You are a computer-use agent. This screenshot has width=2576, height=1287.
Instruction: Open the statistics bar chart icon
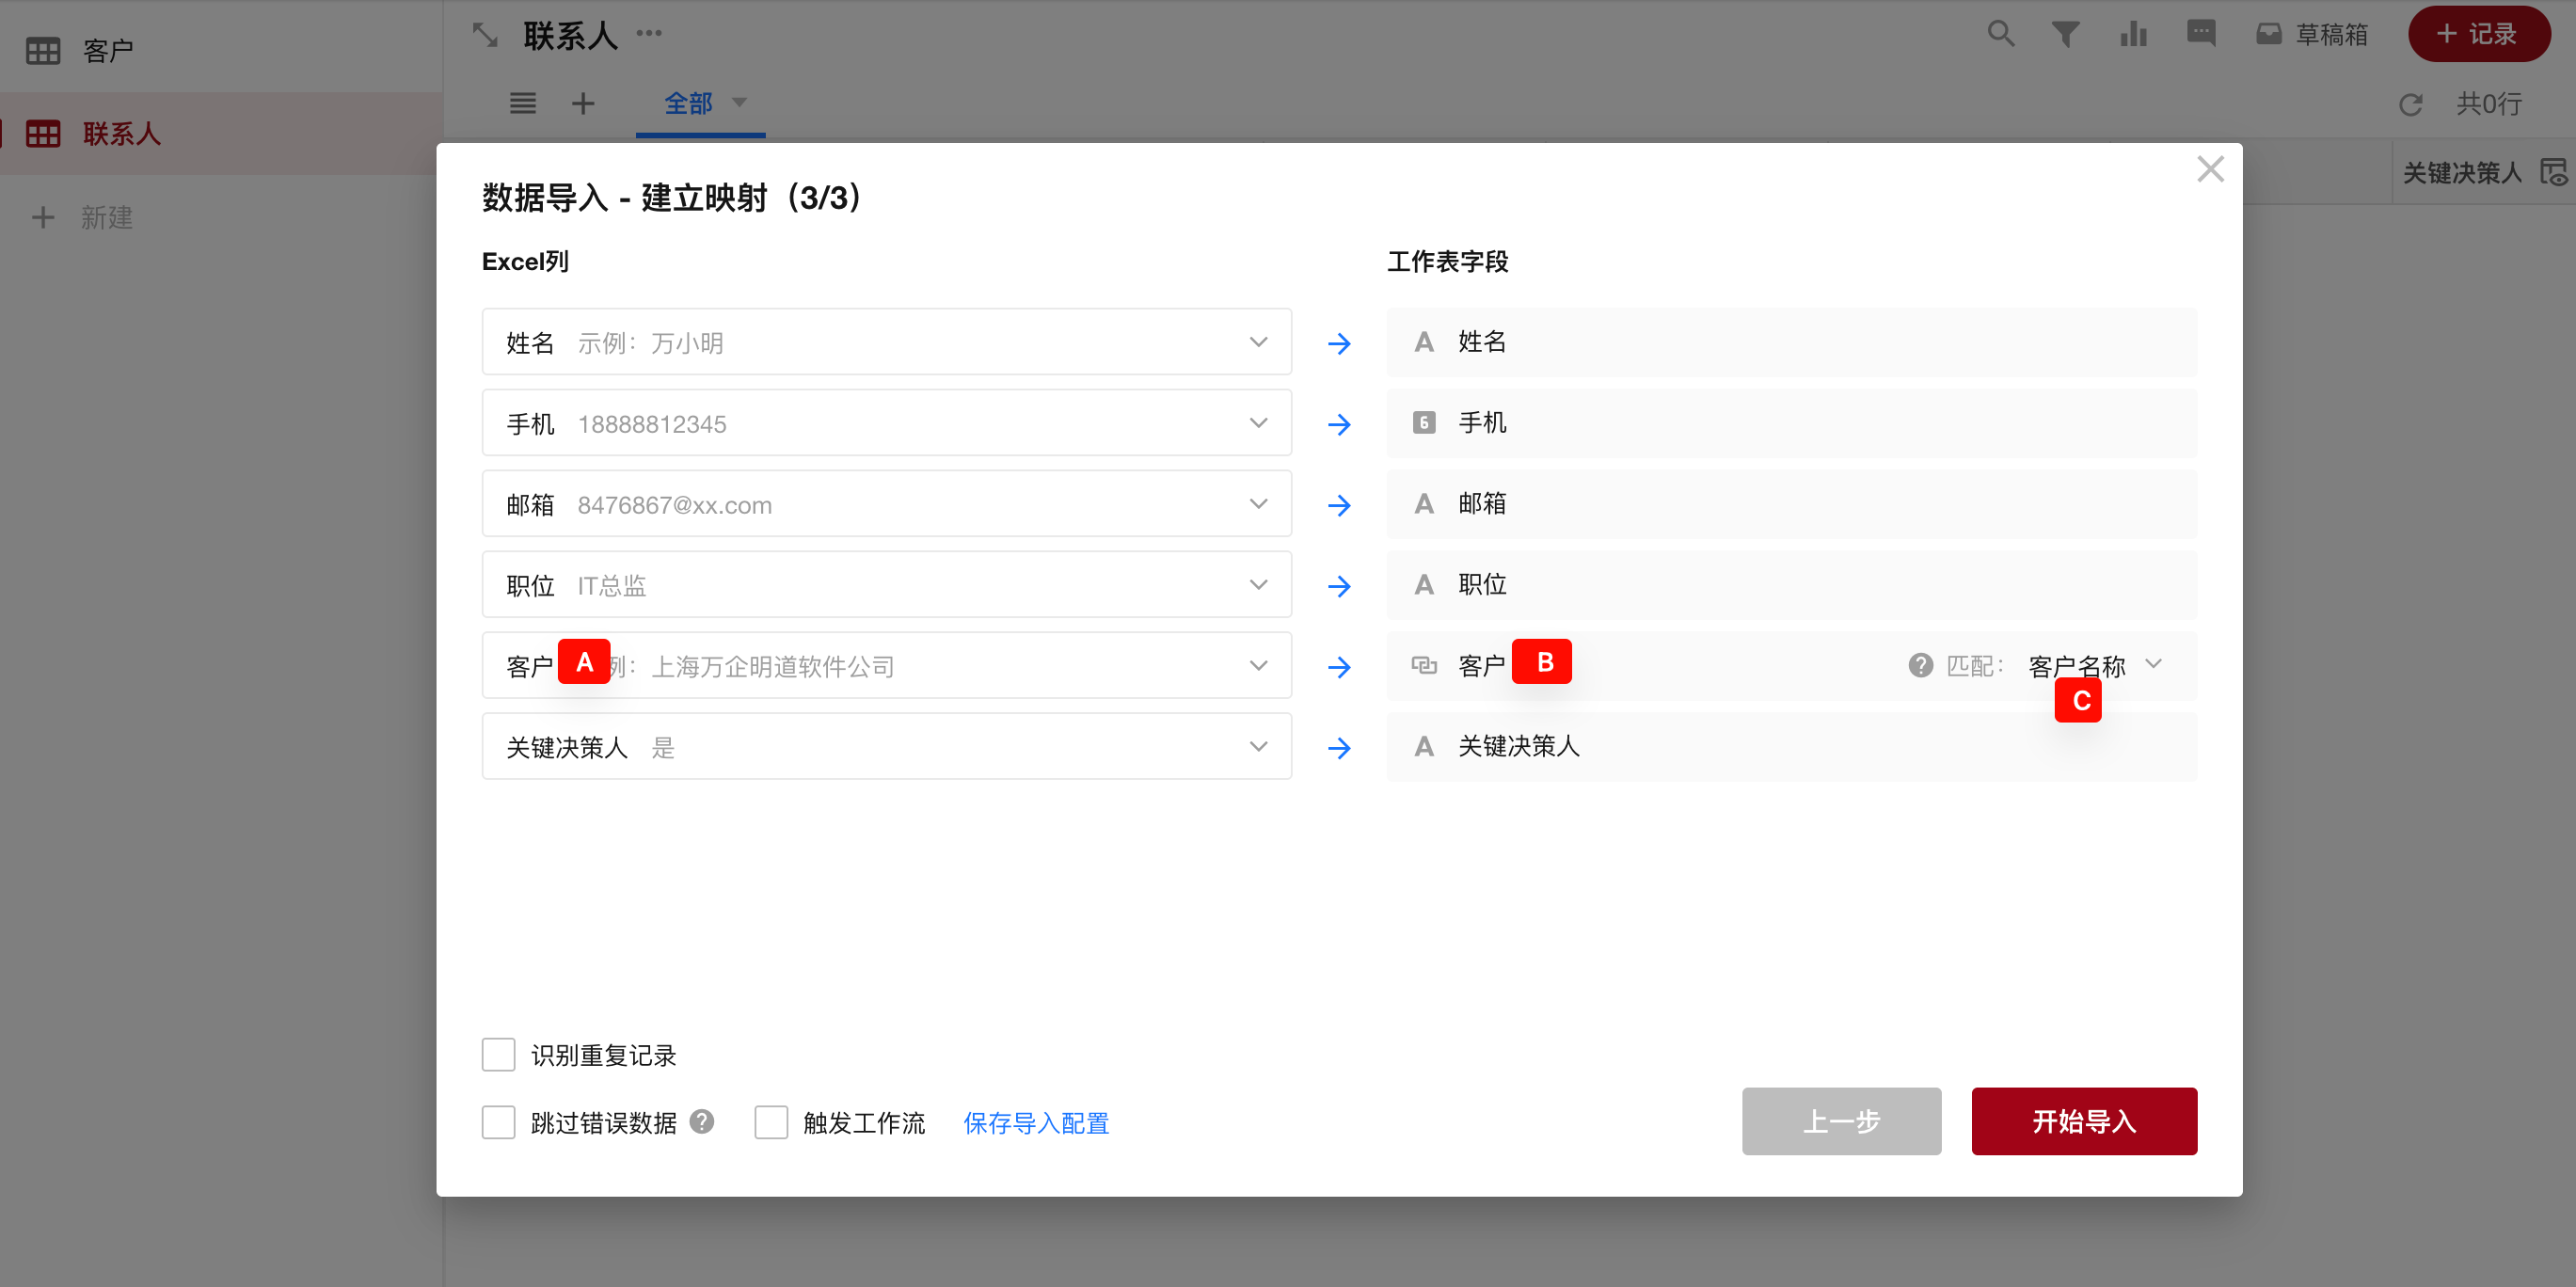[2133, 34]
